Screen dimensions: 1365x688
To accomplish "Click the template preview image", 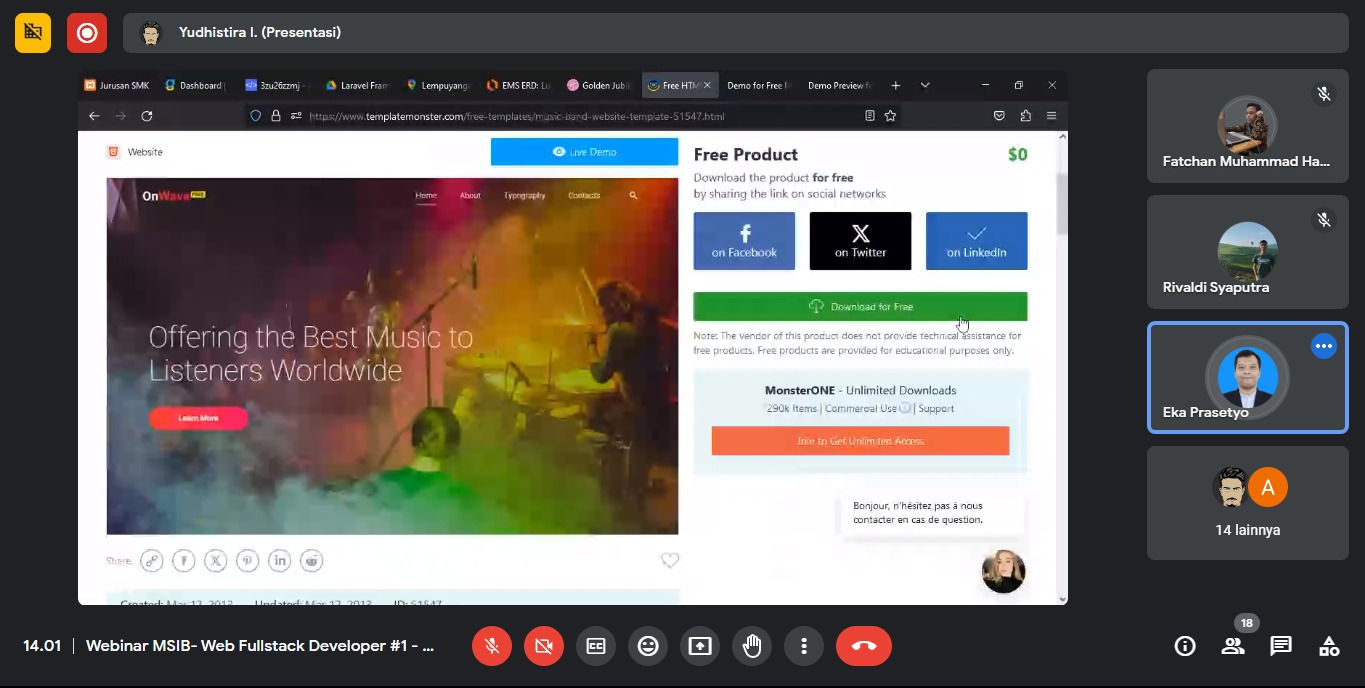I will pos(392,356).
